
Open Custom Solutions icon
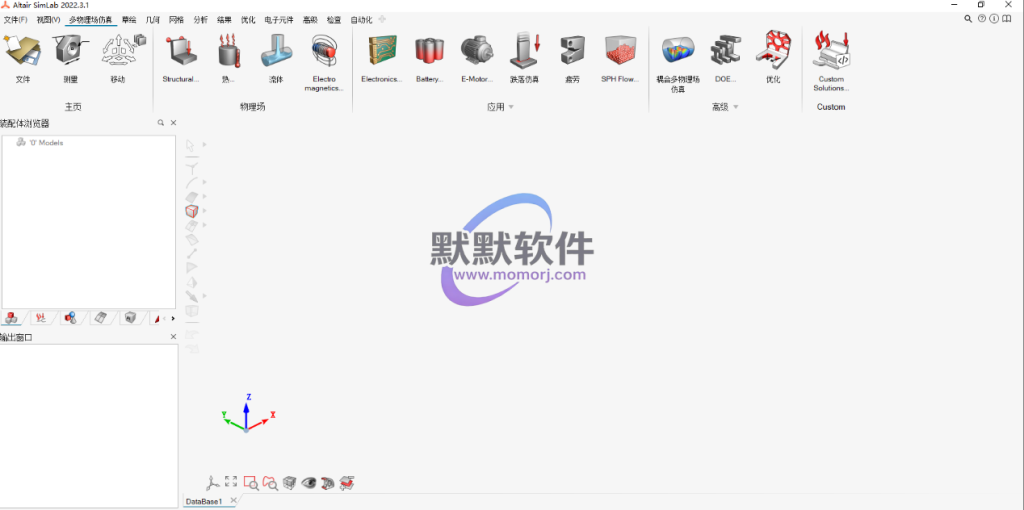click(x=830, y=56)
